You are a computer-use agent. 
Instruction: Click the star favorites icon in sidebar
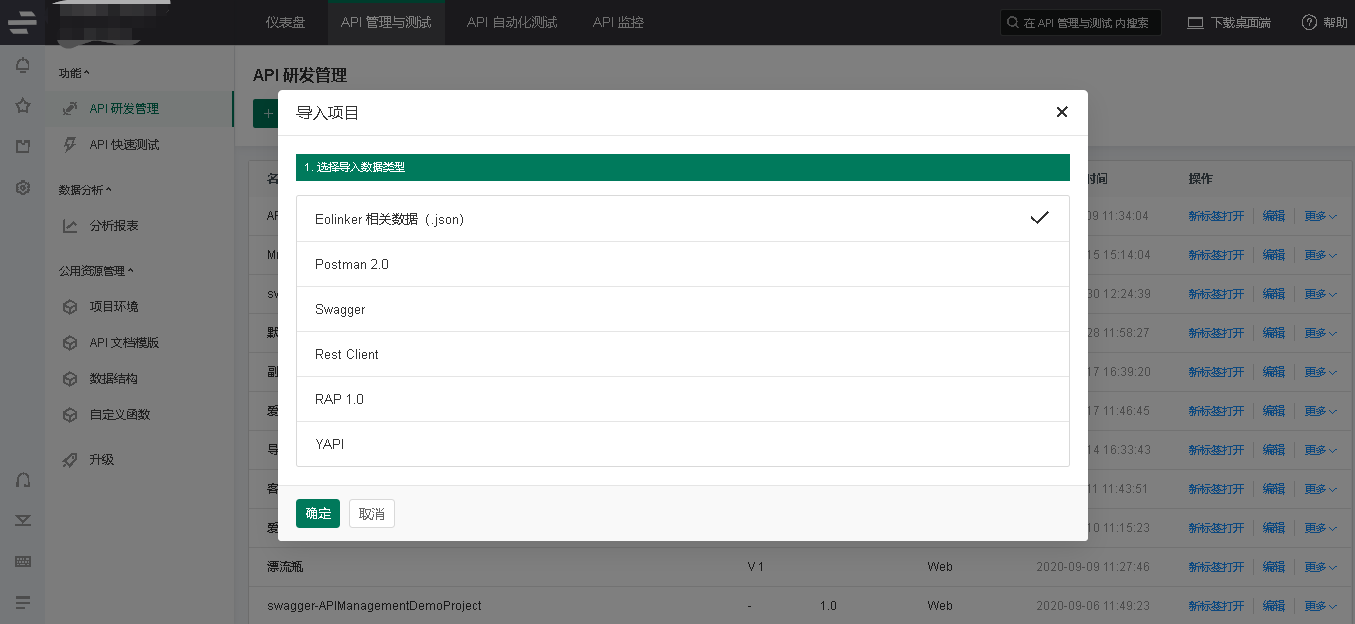pyautogui.click(x=22, y=106)
